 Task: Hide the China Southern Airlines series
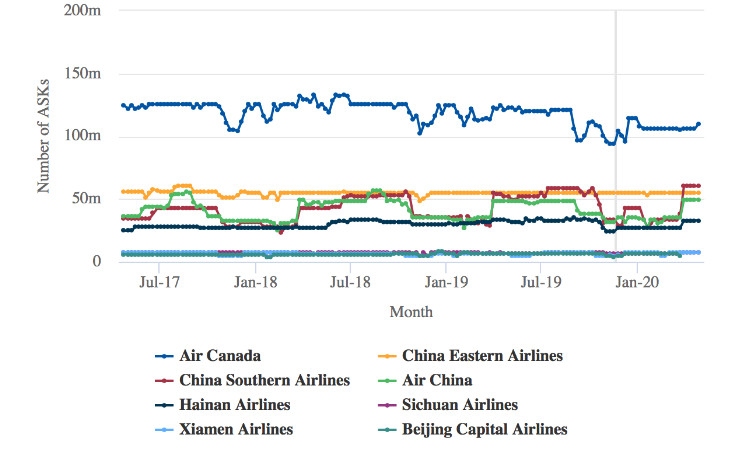coord(265,380)
